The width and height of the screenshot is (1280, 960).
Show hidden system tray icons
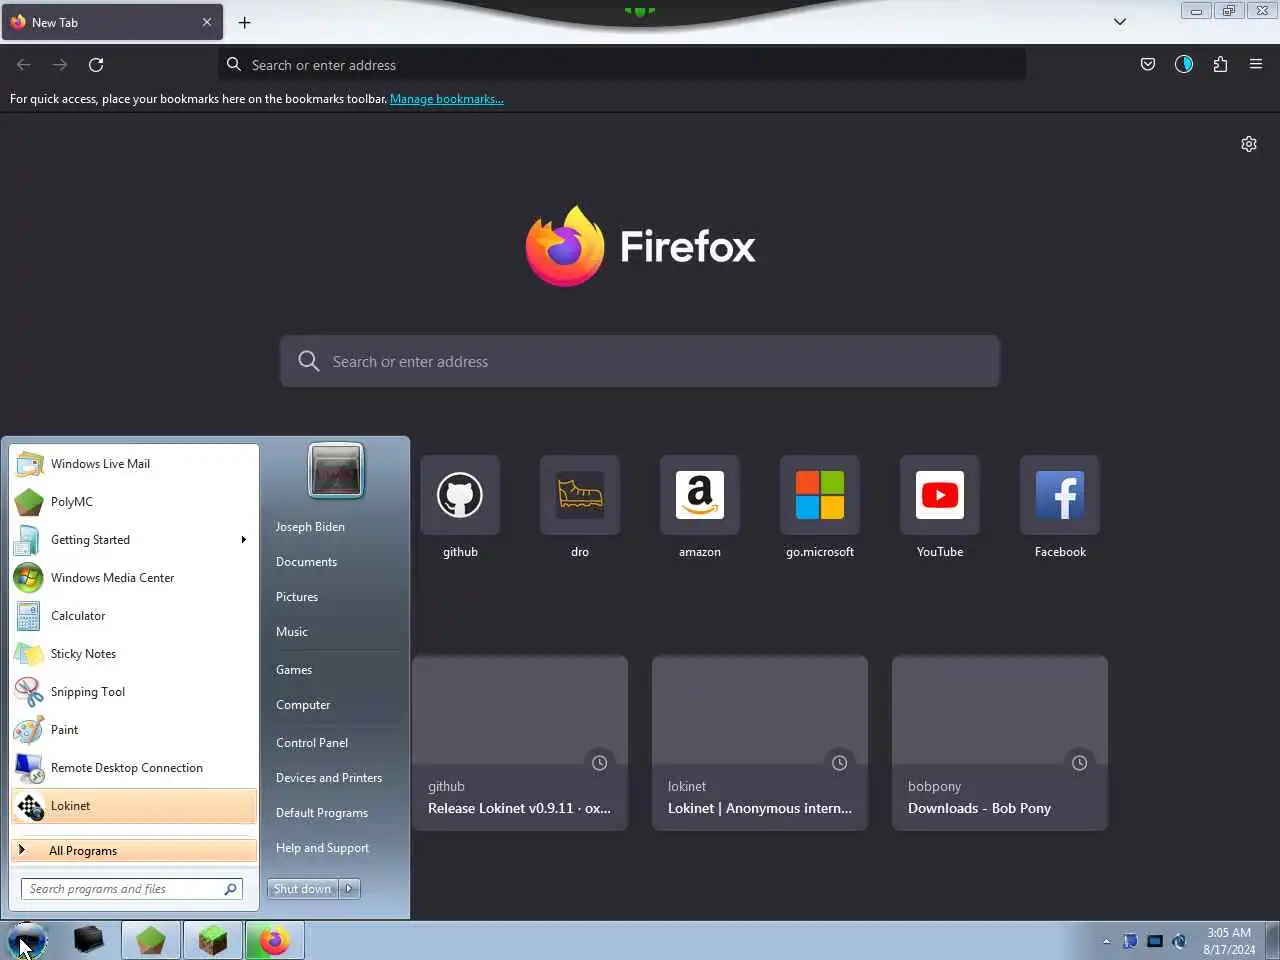pos(1106,941)
